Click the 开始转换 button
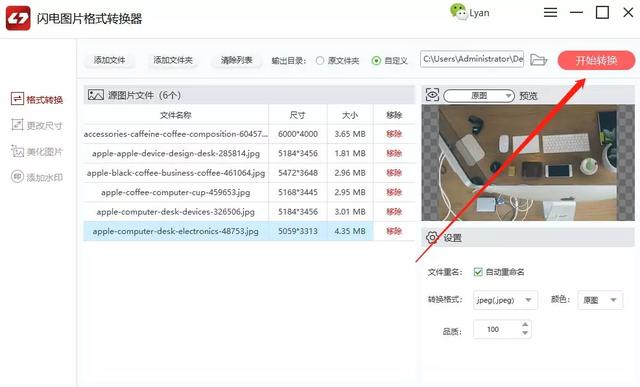This screenshot has height=387, width=640. 596,60
